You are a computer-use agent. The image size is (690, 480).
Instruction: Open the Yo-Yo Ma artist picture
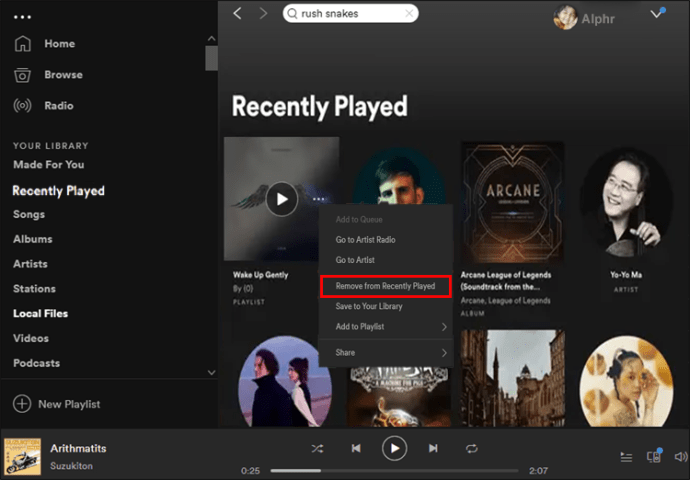(x=626, y=202)
